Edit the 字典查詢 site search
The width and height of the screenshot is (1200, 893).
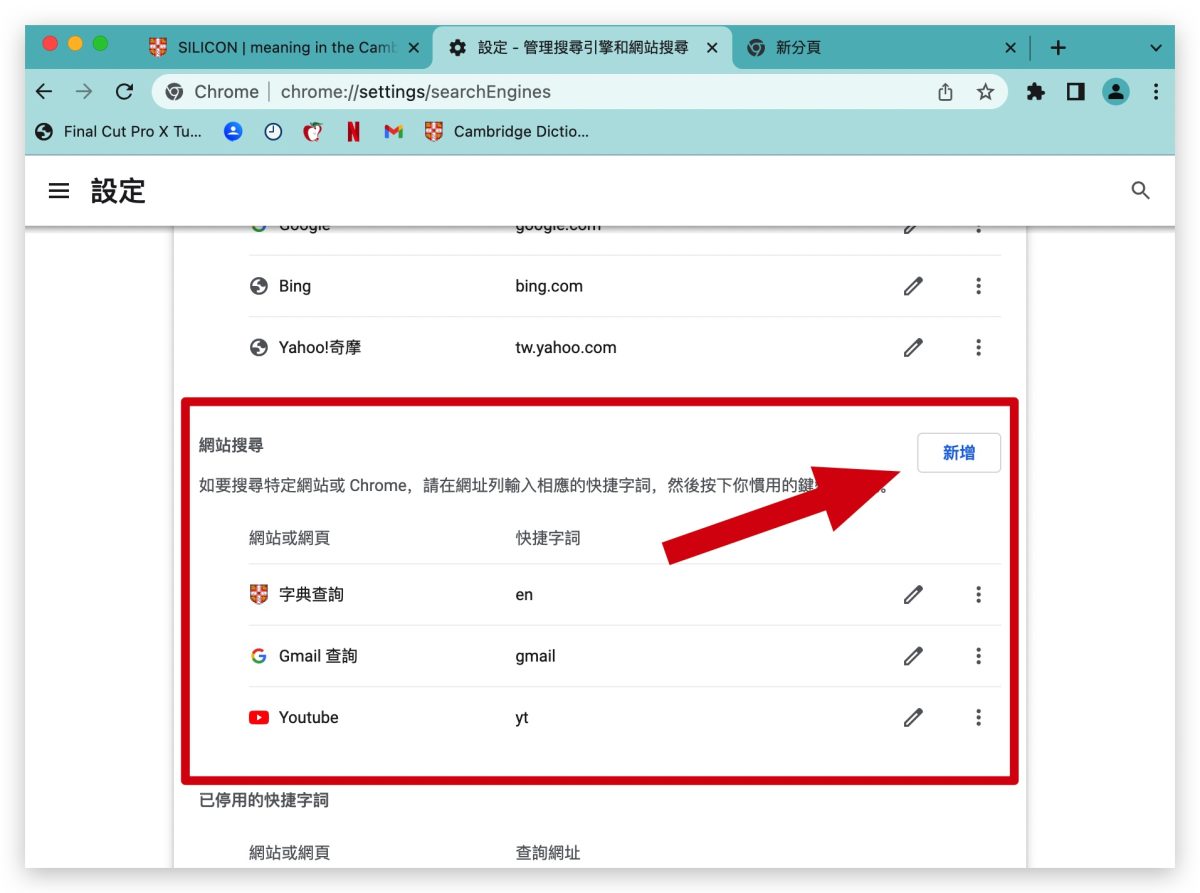tap(912, 595)
